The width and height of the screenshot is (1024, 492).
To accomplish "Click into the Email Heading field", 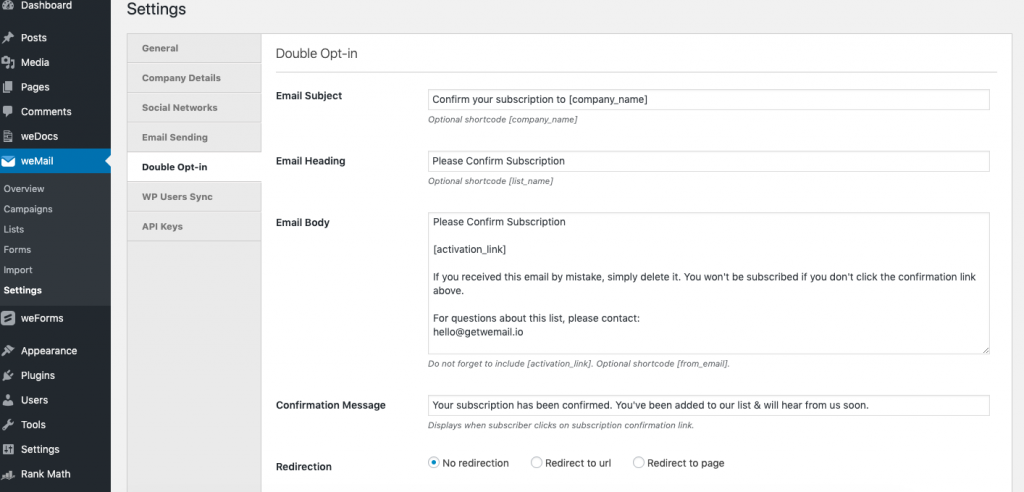I will pos(709,161).
